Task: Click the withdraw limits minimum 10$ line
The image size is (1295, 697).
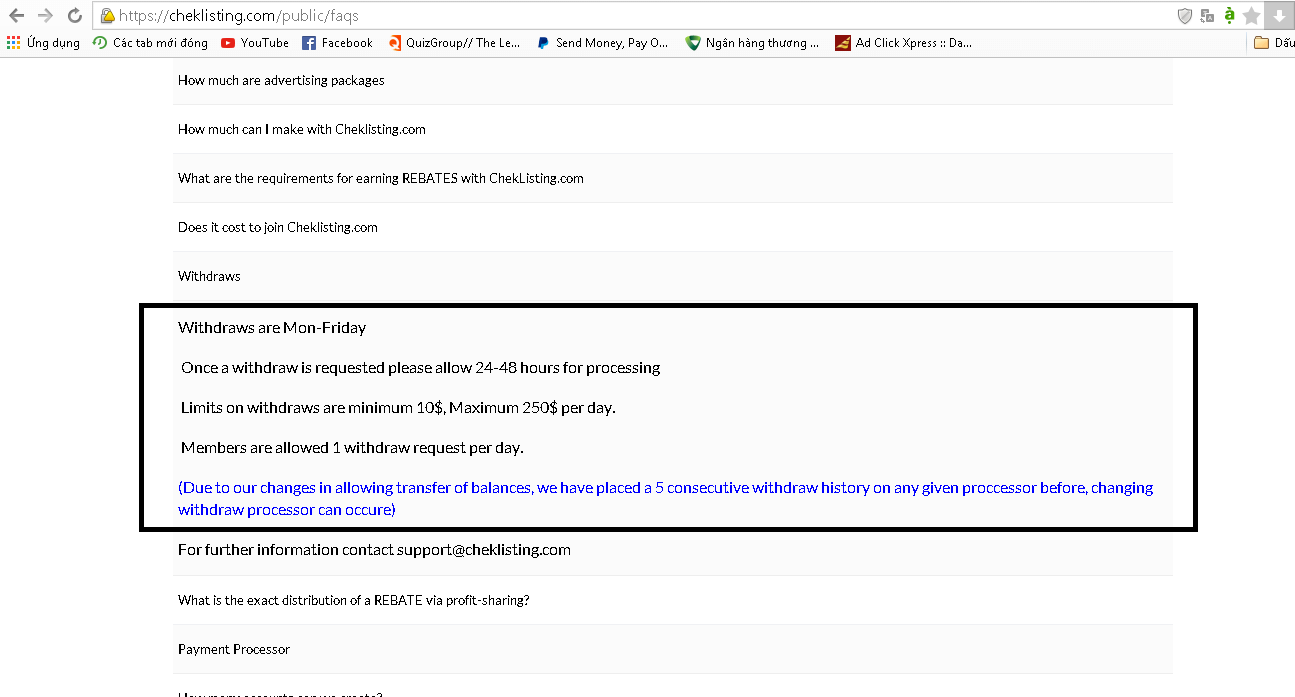Action: [x=398, y=408]
